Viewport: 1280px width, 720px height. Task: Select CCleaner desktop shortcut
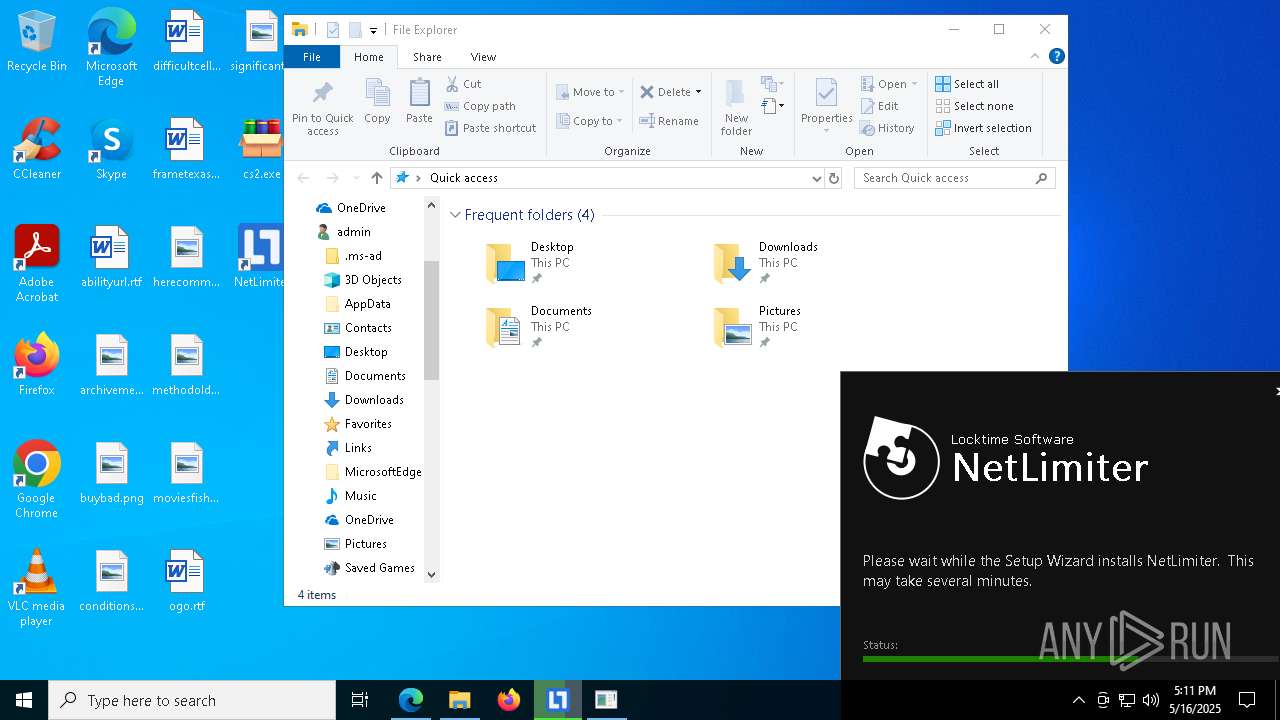point(37,150)
